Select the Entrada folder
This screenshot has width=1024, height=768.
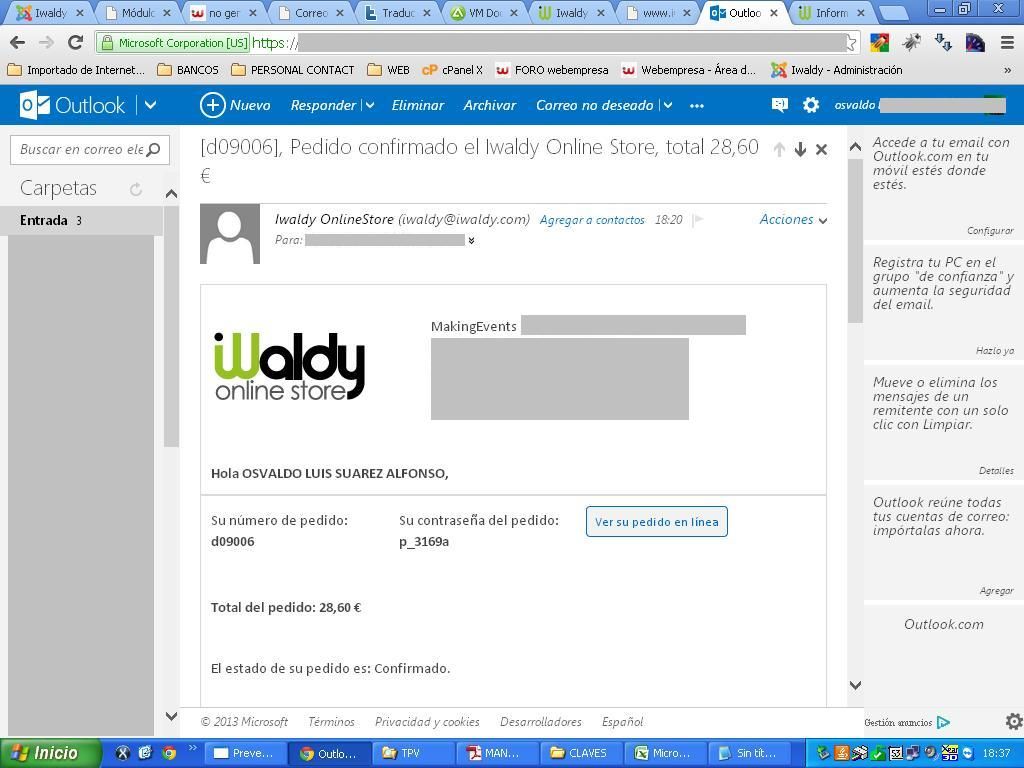tap(81, 220)
